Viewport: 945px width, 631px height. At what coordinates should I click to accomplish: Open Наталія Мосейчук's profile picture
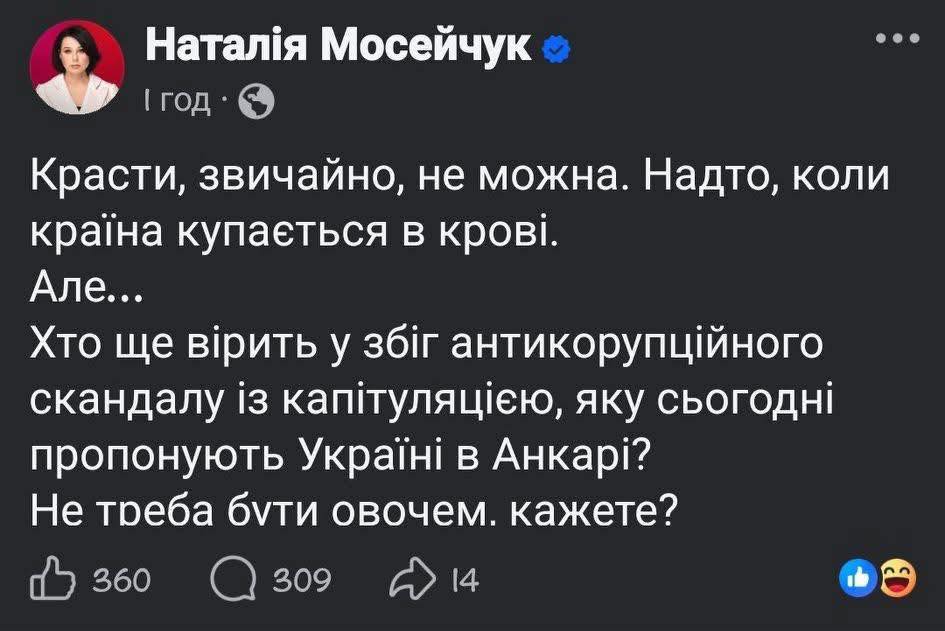pos(78,70)
